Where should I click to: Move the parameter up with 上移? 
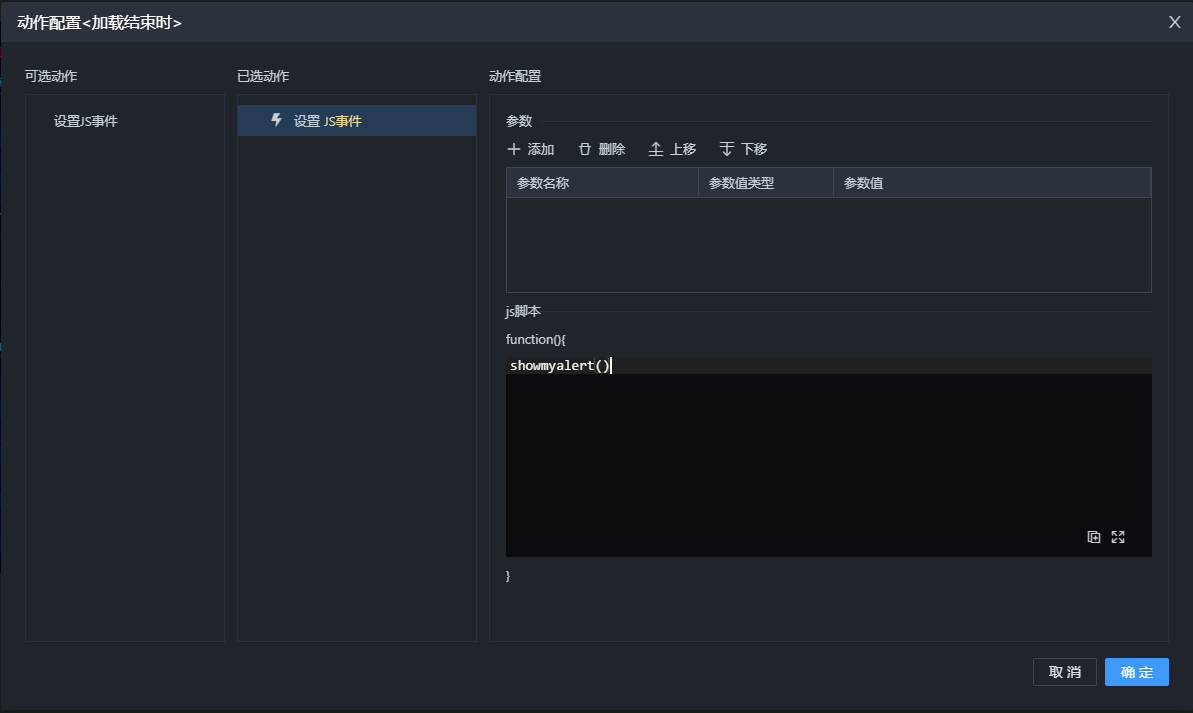coord(656,149)
